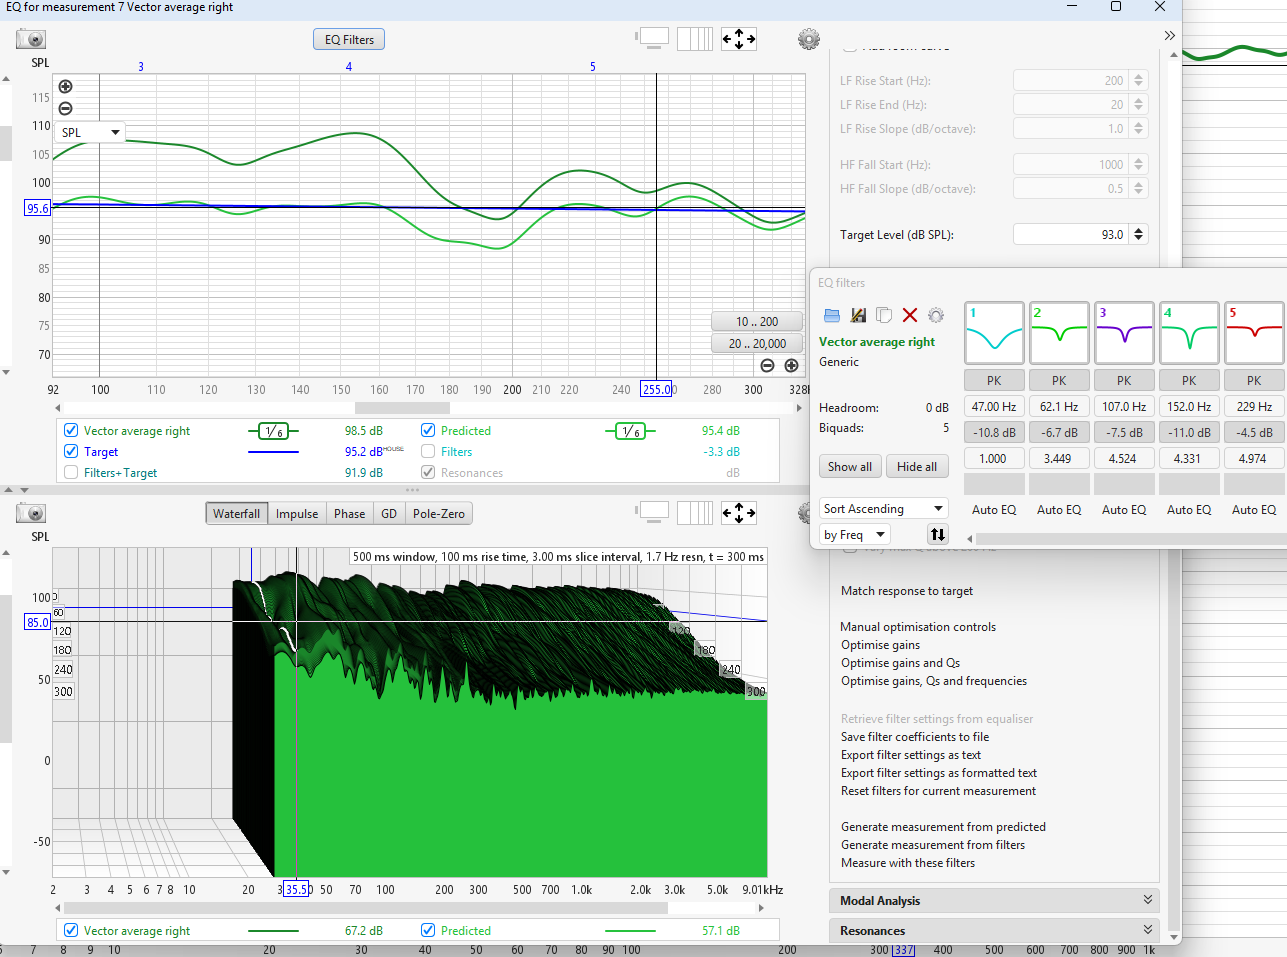The width and height of the screenshot is (1287, 957).
Task: Toggle Target trace checkbox
Action: 71,451
